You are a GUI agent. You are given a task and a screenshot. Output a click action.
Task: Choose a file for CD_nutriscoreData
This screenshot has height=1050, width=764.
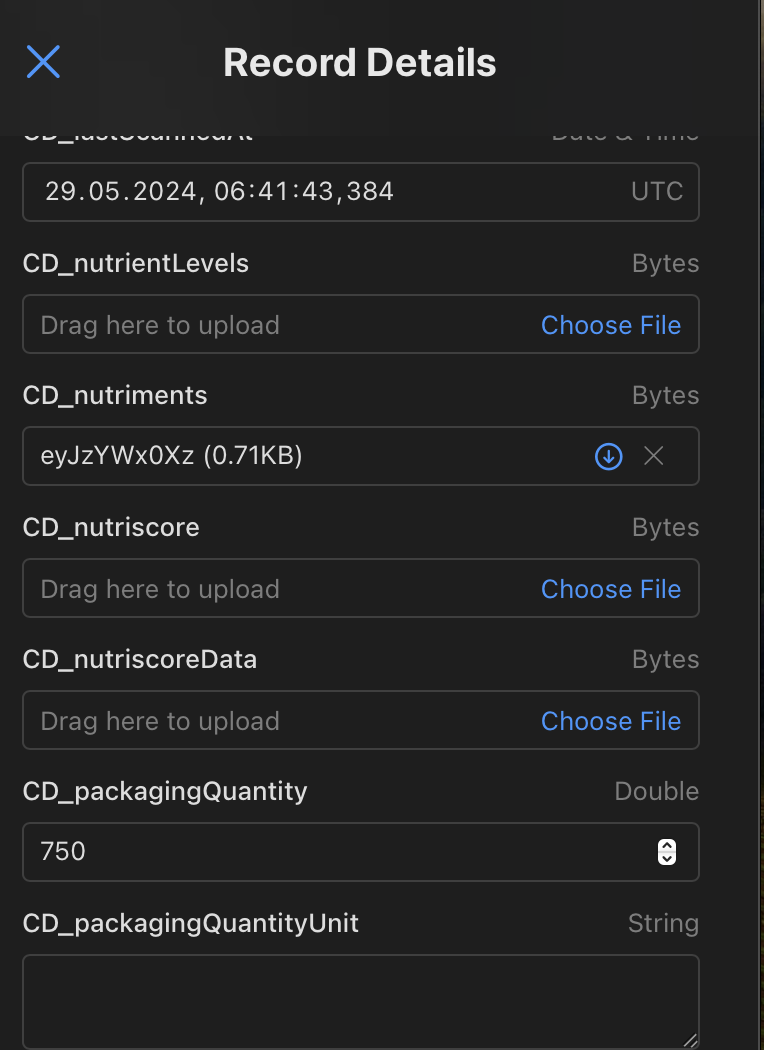tap(610, 721)
